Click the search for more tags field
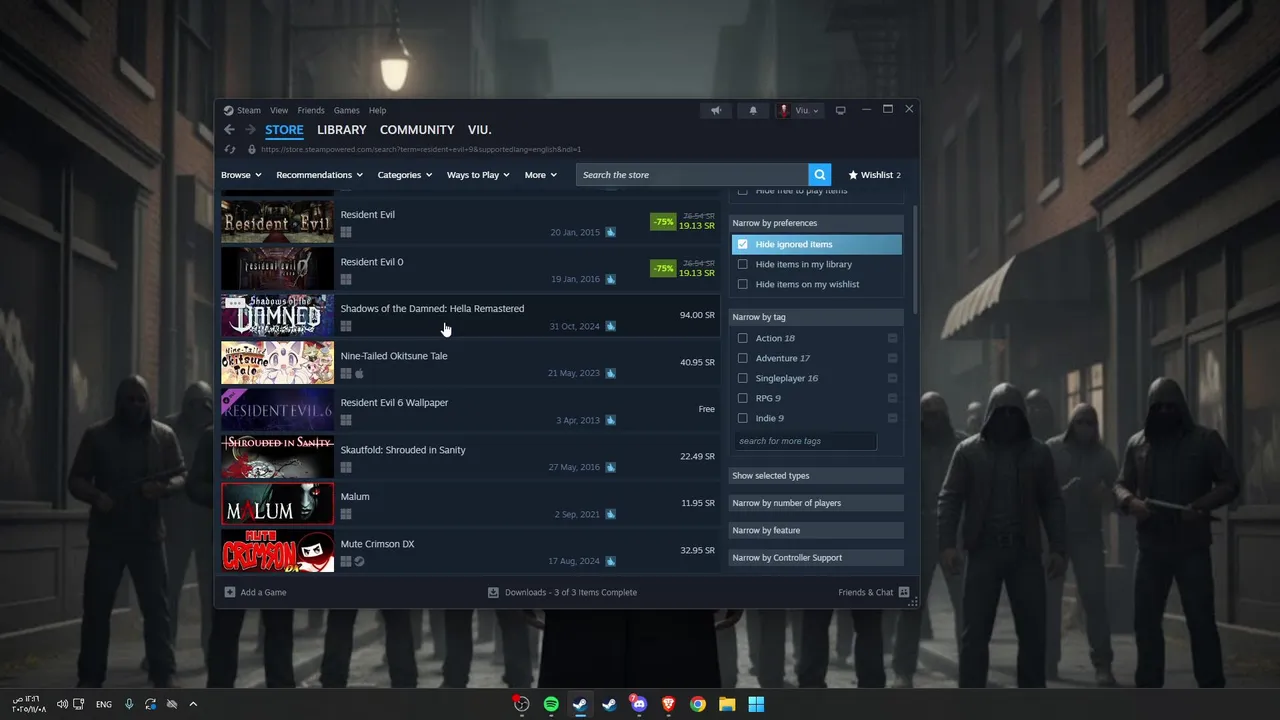 click(x=805, y=441)
